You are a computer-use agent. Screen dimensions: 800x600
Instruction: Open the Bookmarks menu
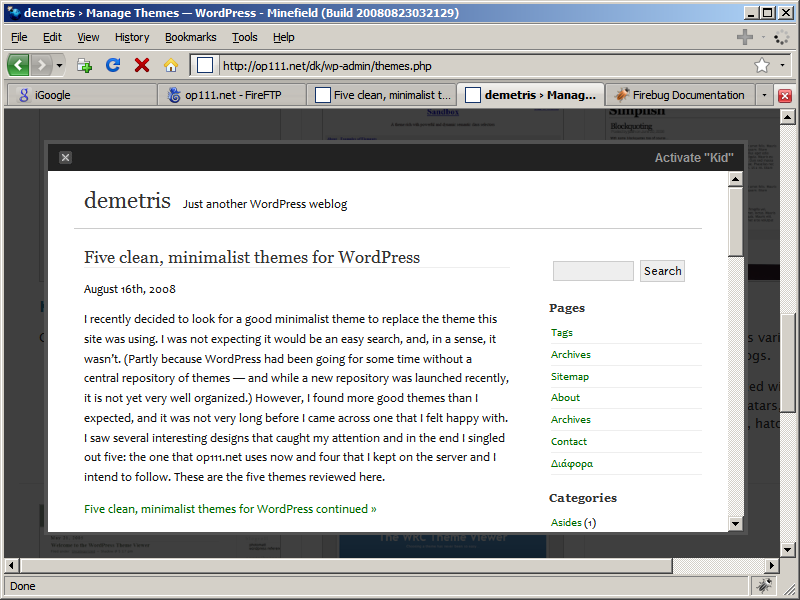[x=191, y=37]
